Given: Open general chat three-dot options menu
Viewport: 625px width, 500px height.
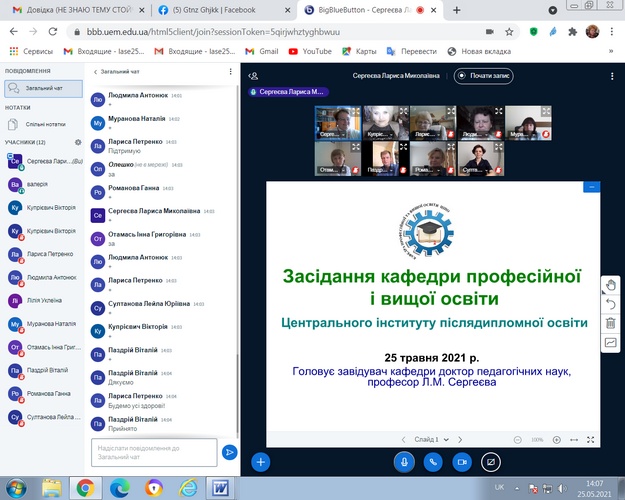Looking at the screenshot, I should tap(229, 73).
